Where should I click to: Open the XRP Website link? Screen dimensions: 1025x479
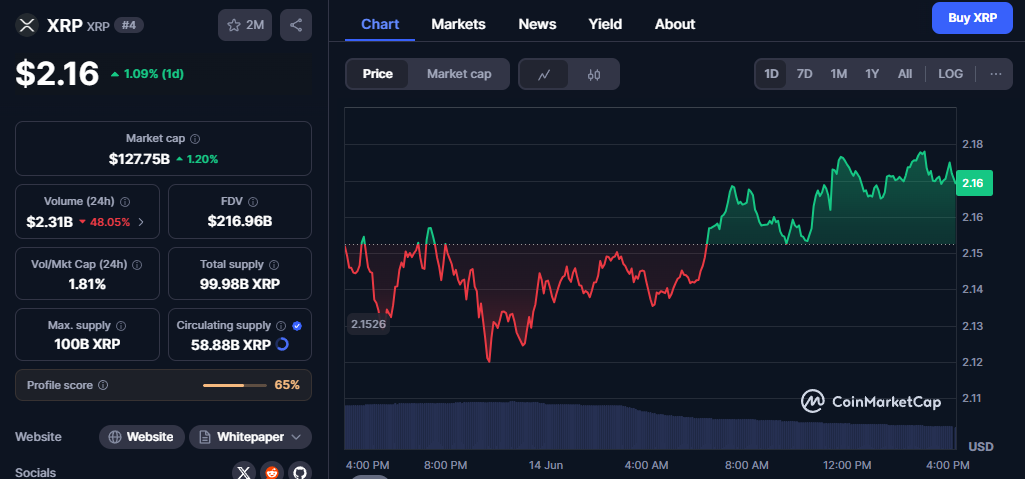[141, 437]
